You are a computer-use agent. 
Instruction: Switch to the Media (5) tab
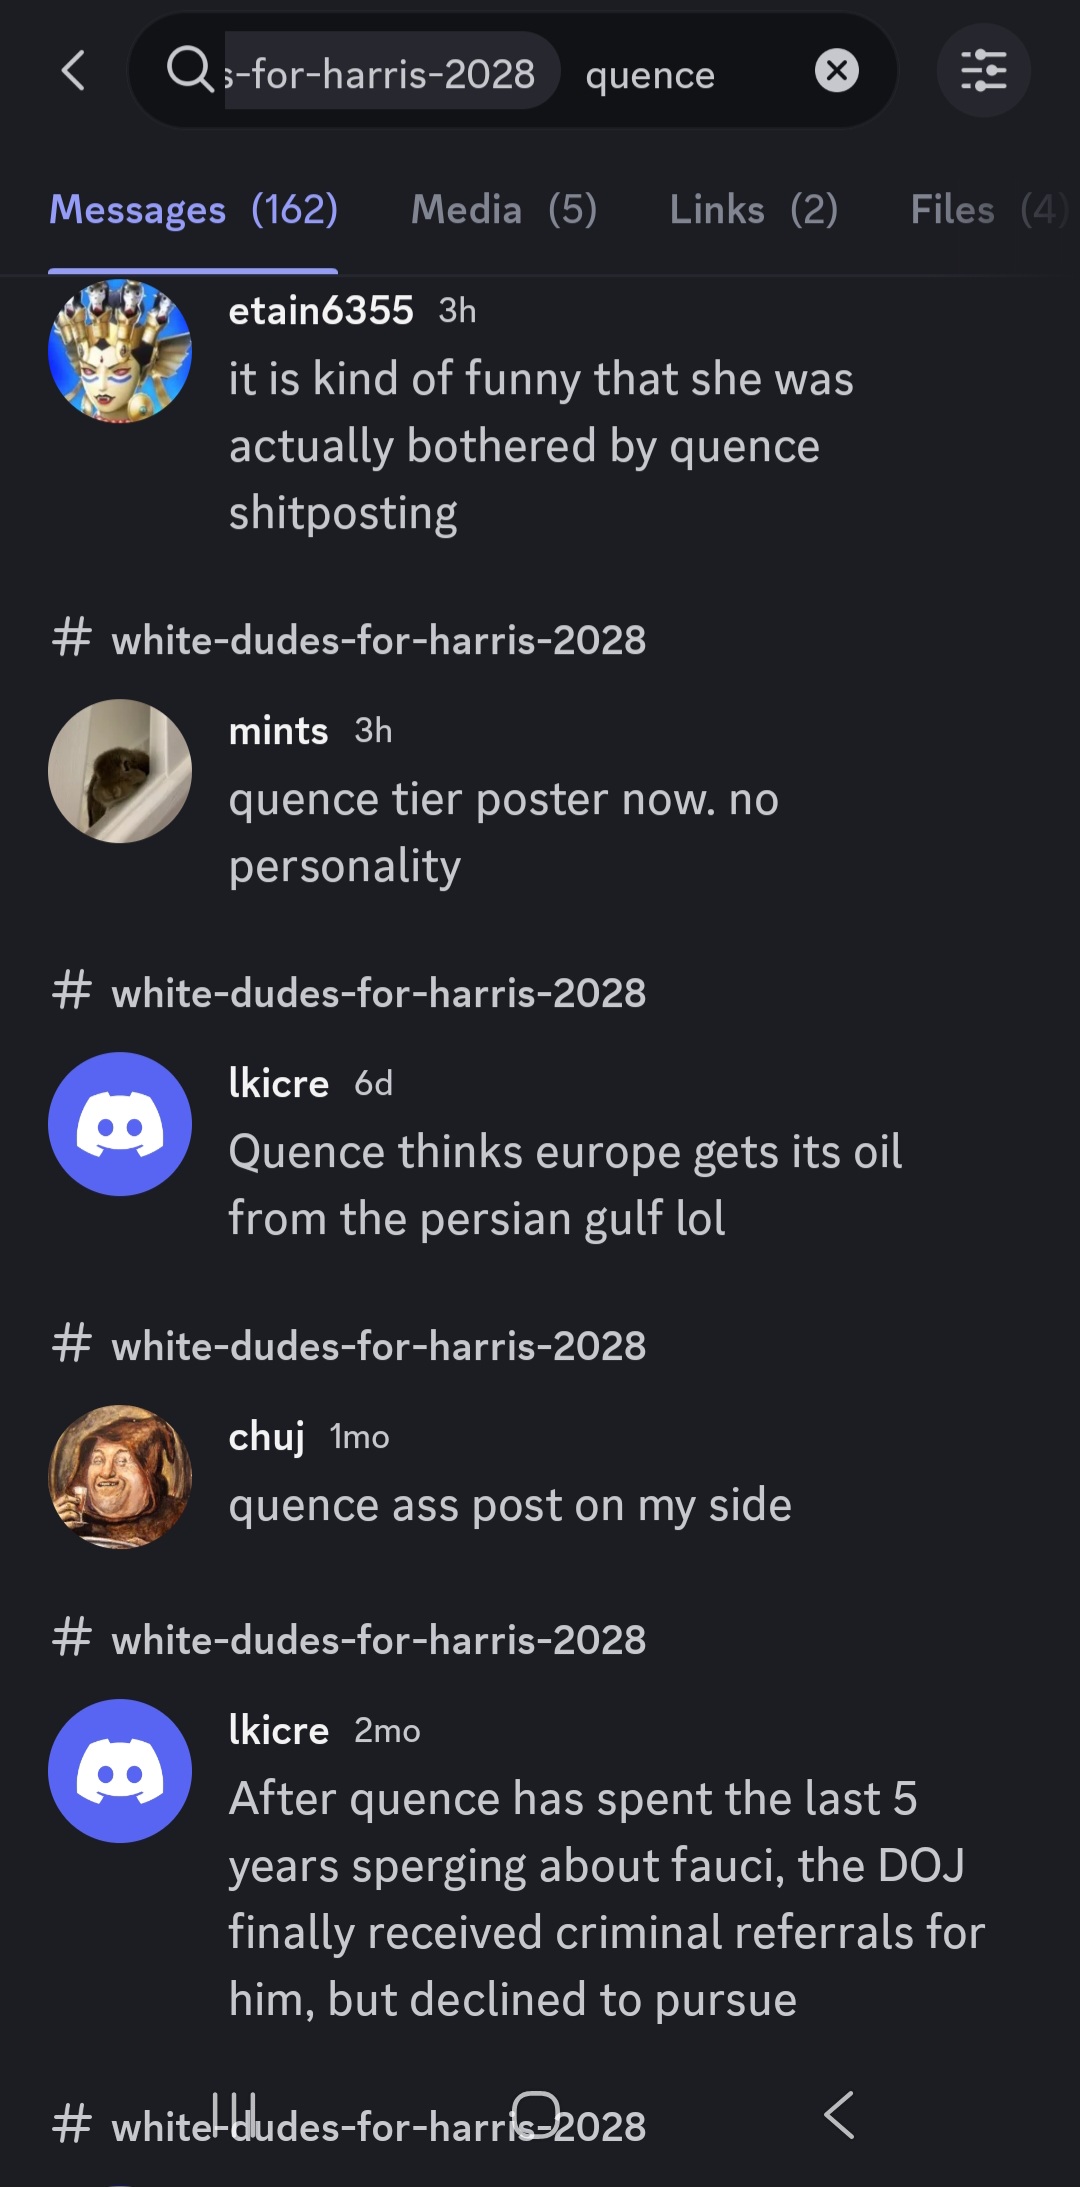(x=504, y=210)
